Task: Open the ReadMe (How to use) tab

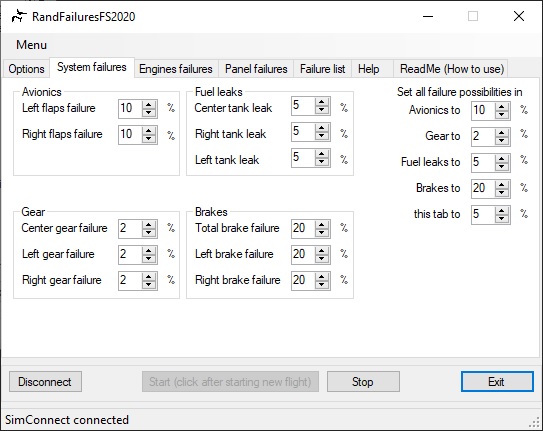Action: pyautogui.click(x=452, y=69)
